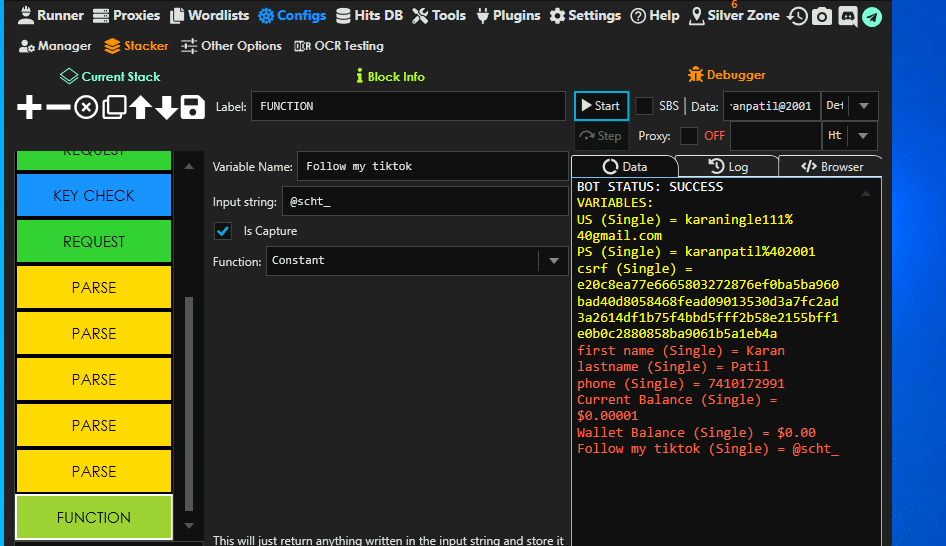
Task: Click the remove block minus icon
Action: click(x=59, y=108)
